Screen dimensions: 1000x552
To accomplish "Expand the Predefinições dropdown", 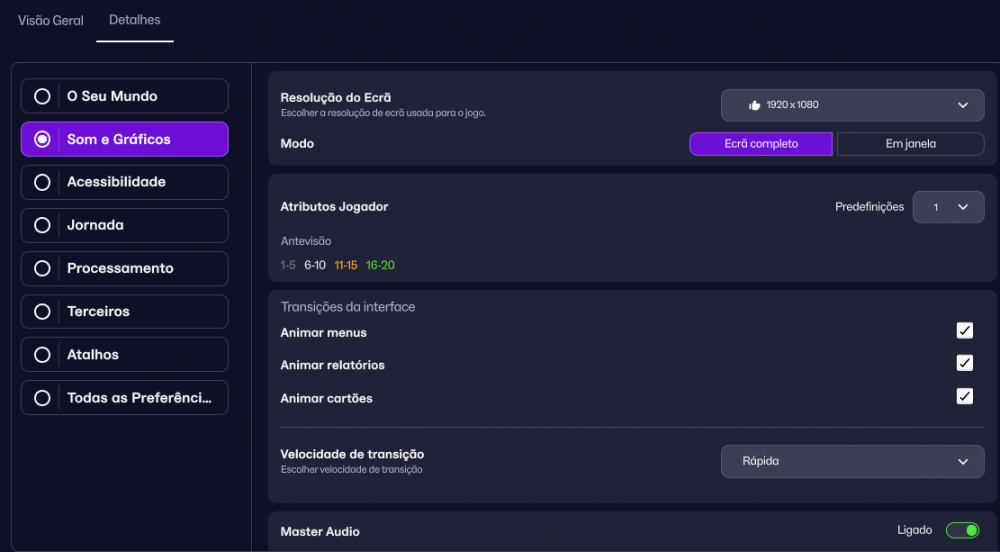I will pos(948,207).
